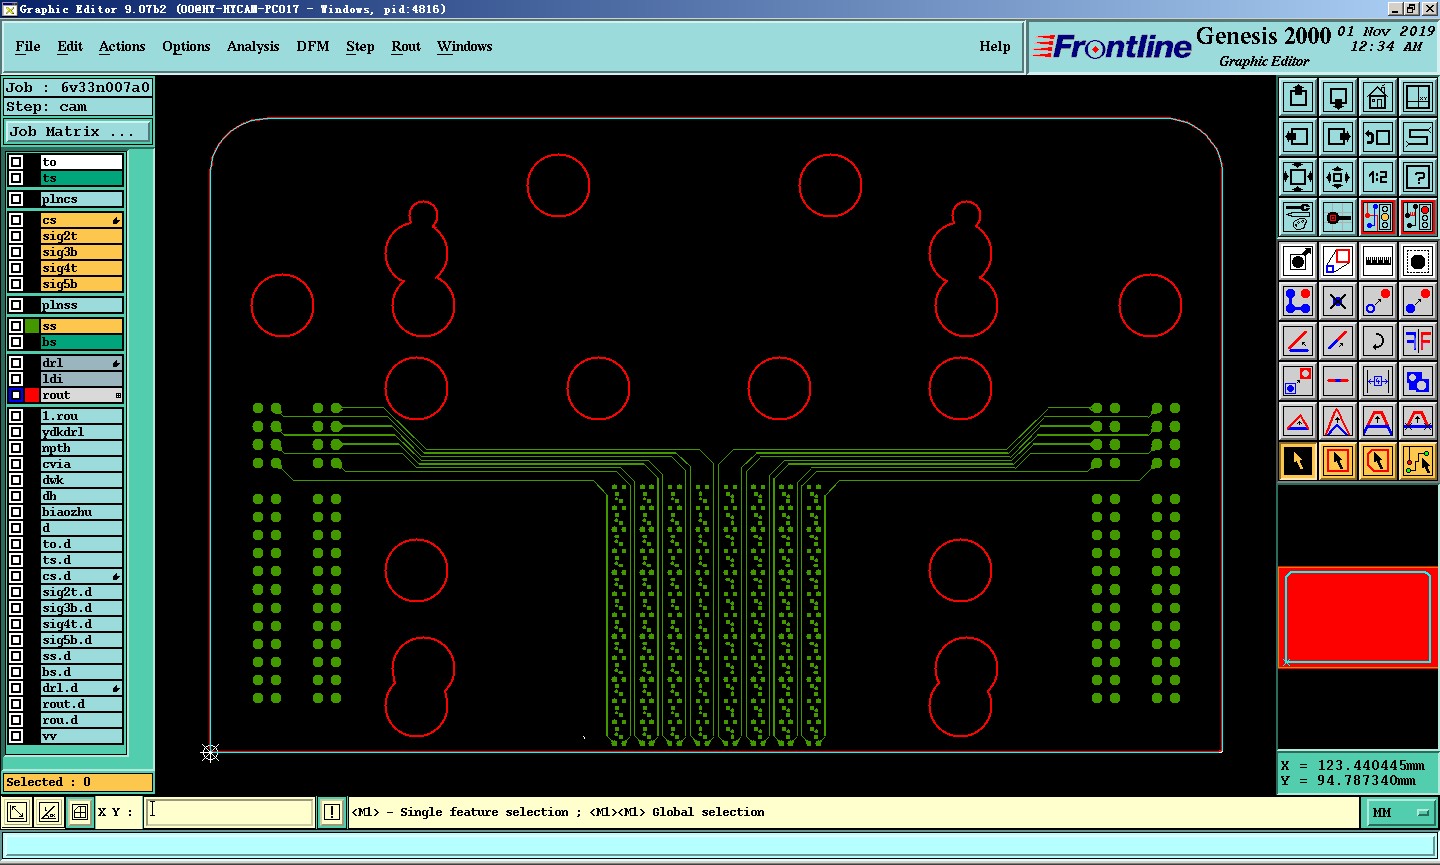Click the snap-to-grid icon

1338,217
